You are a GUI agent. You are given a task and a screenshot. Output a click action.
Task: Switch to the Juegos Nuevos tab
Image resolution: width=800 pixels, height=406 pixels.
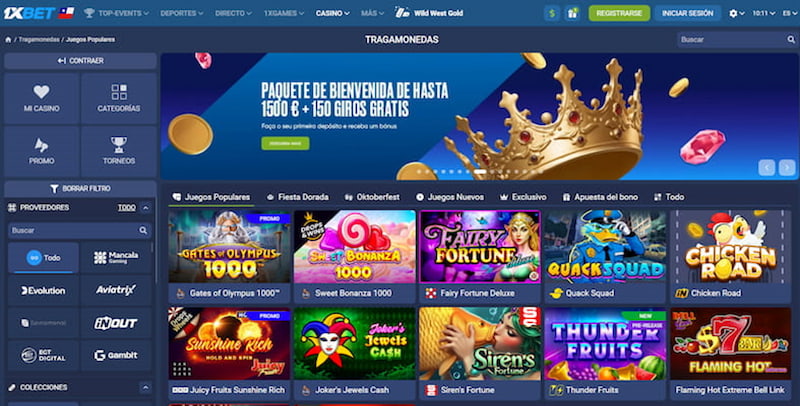450,197
